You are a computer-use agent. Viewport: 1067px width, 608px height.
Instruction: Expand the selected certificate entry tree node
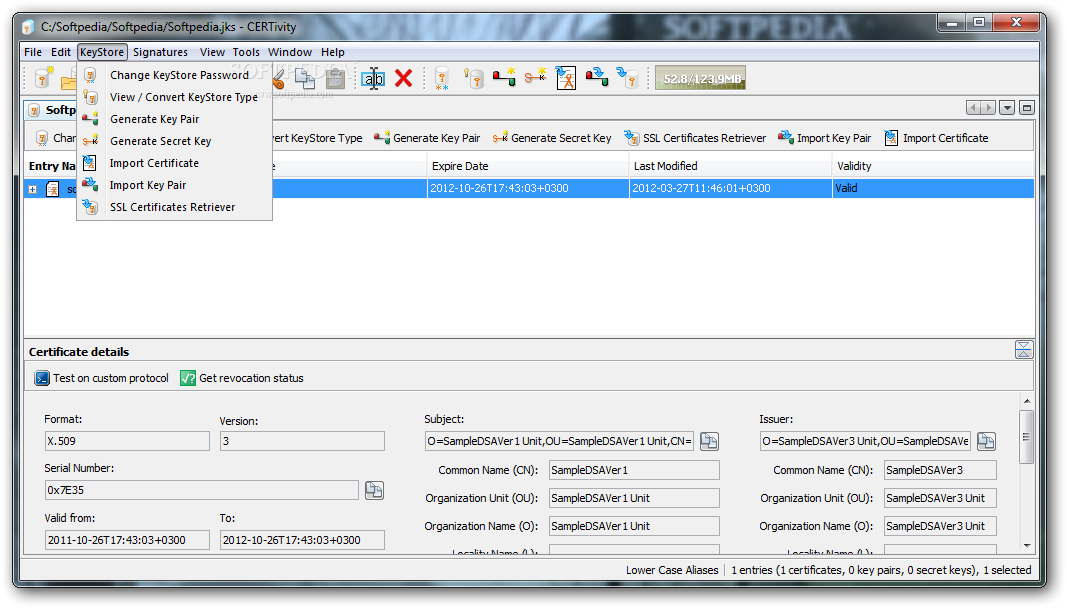pos(32,189)
